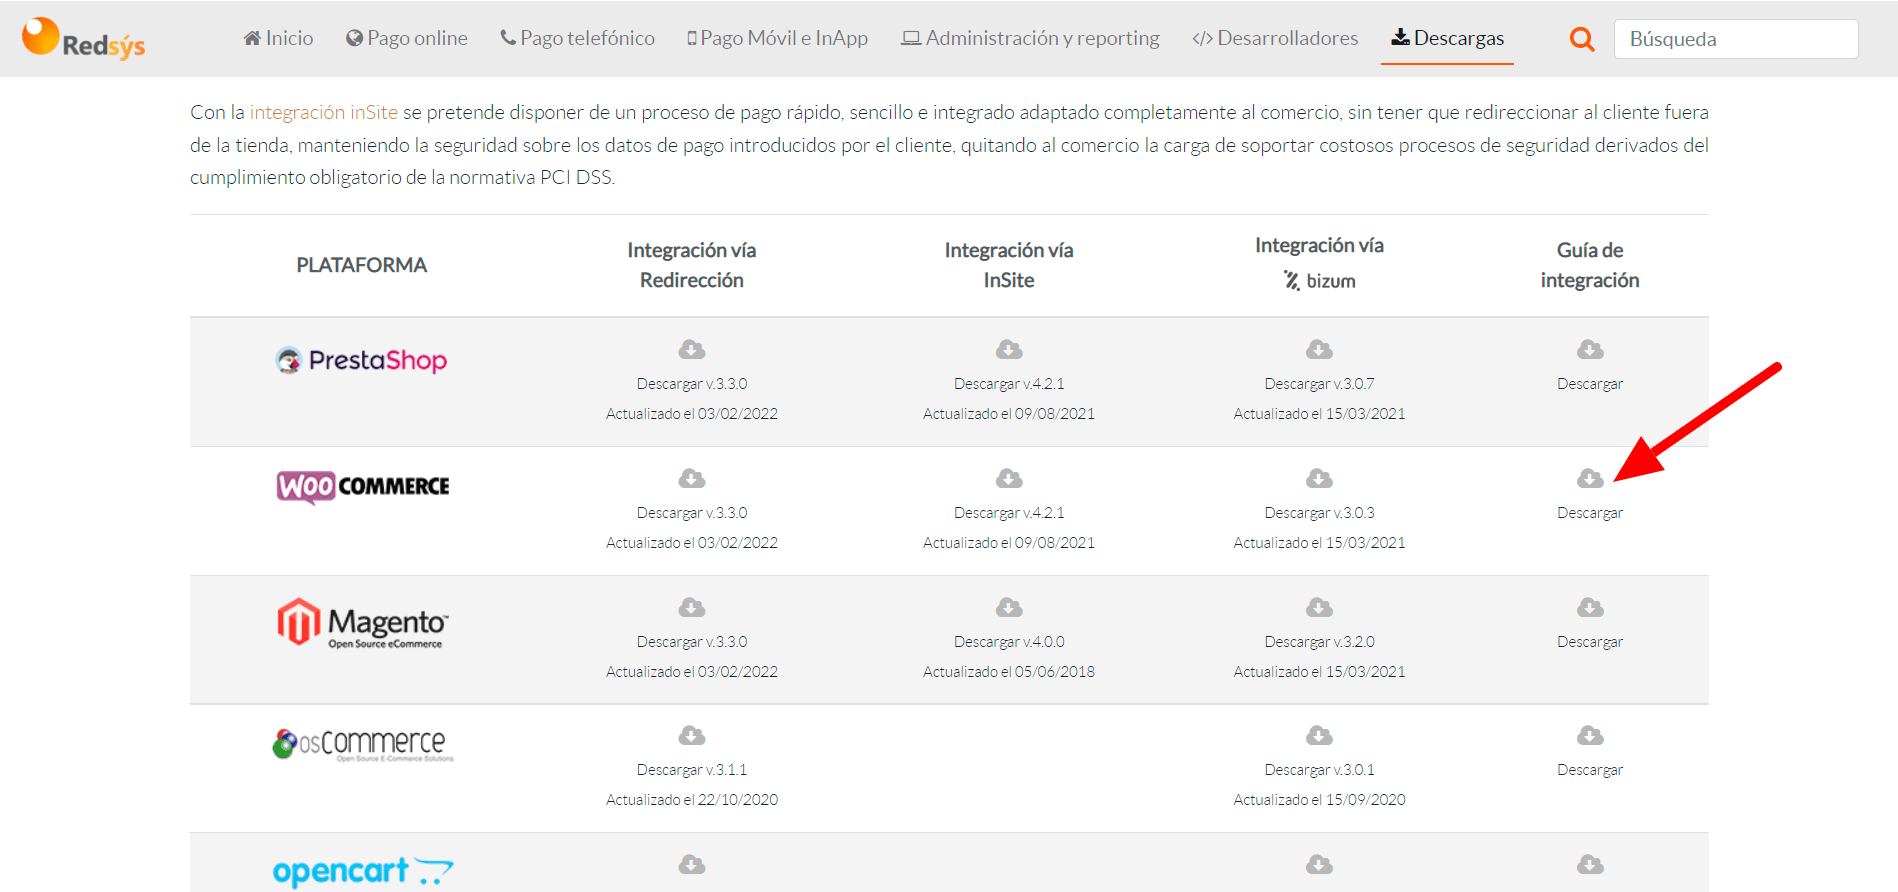Screen dimensions: 1898x892
Task: Click Magento Descargar v.3.2.0 link
Action: [x=1319, y=642]
